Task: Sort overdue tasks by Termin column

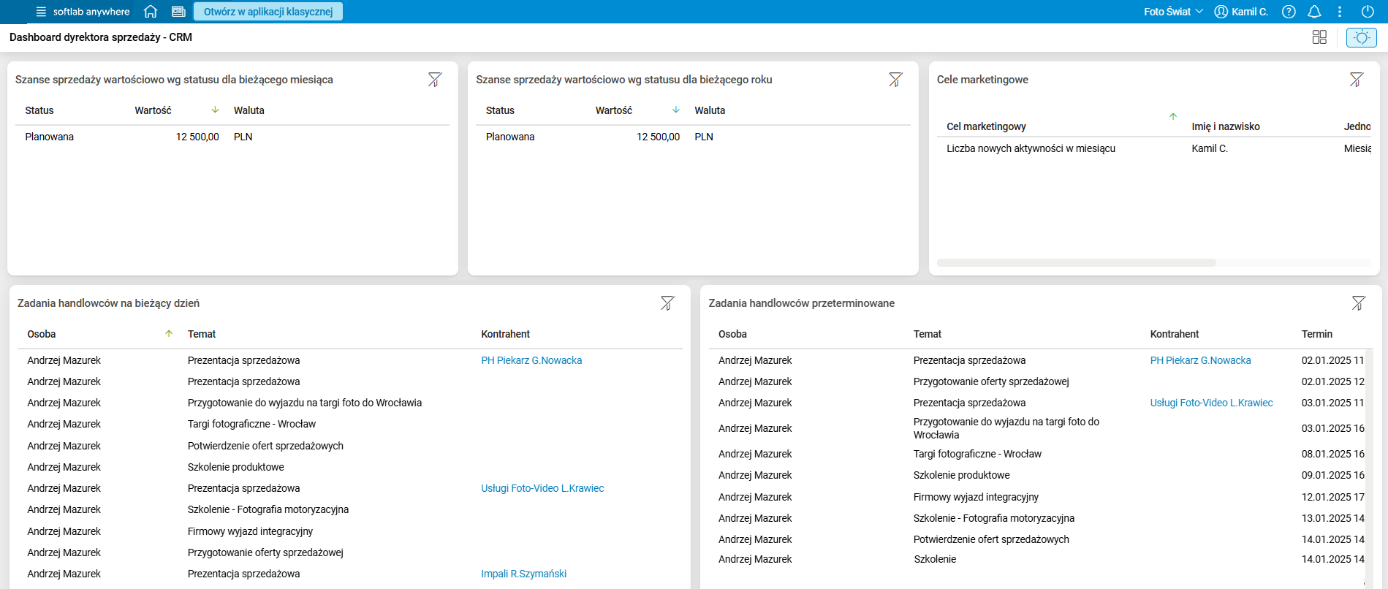Action: pyautogui.click(x=1317, y=334)
